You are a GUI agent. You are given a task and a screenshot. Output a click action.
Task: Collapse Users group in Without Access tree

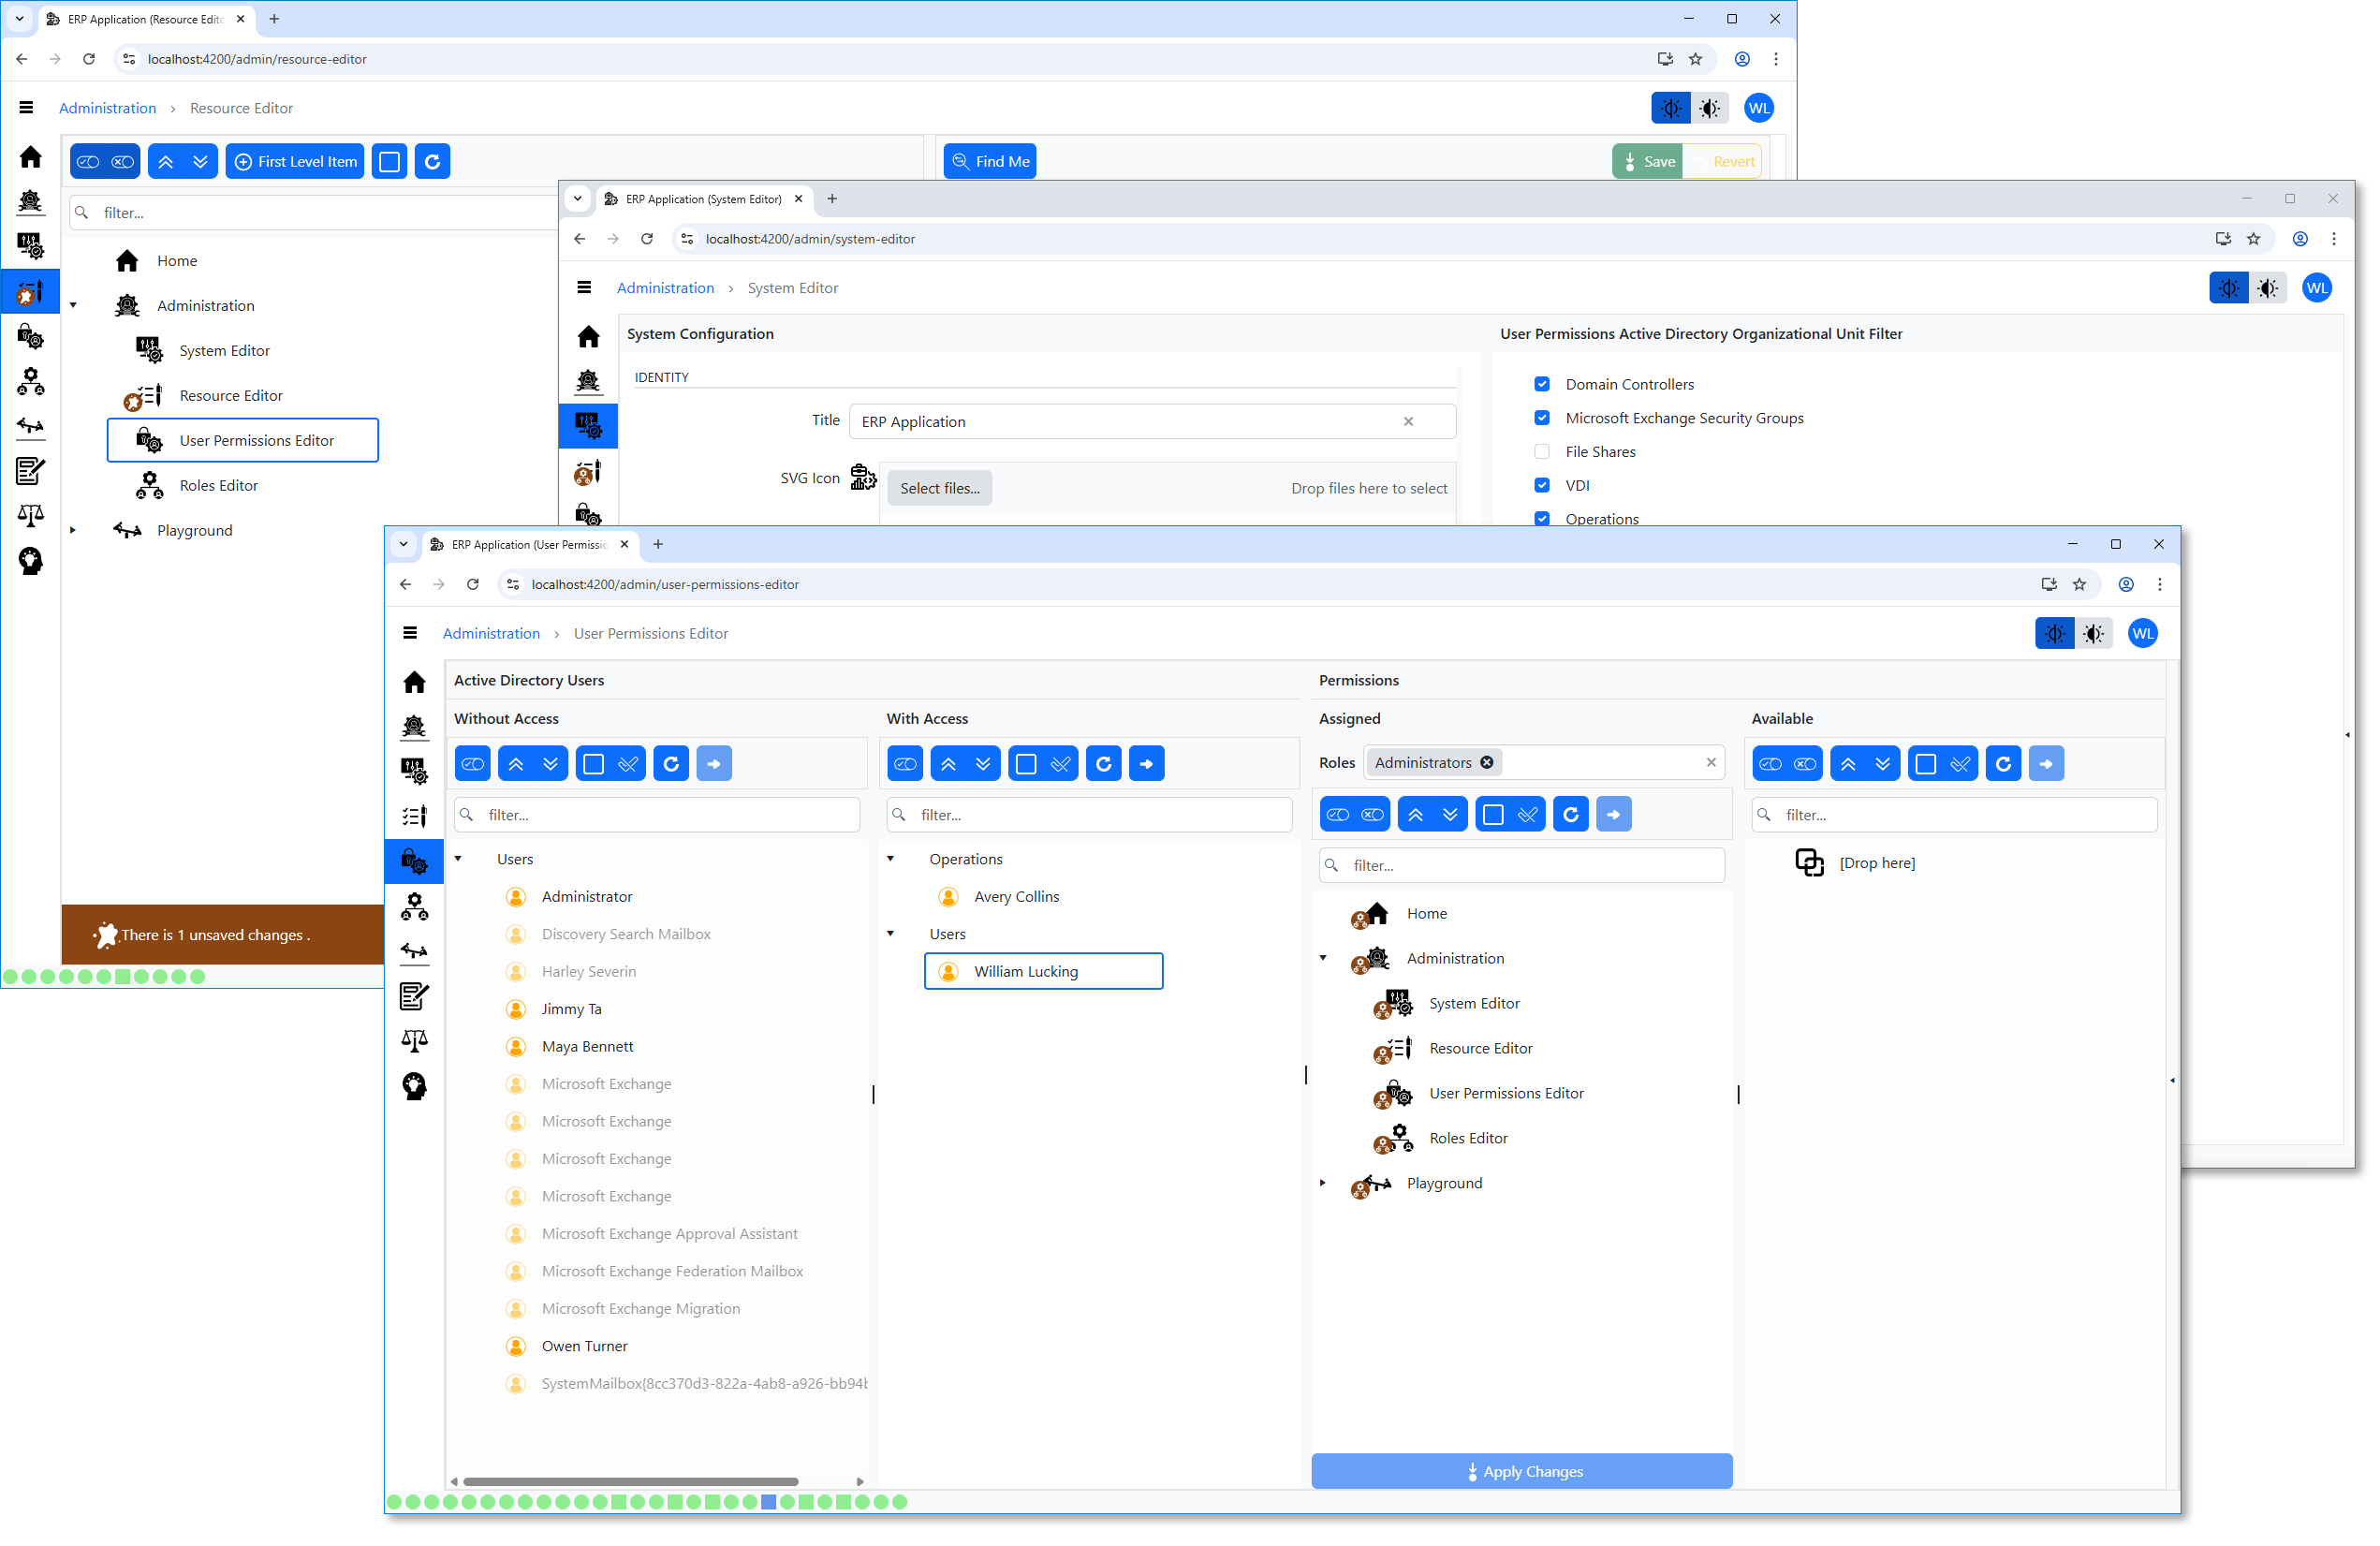458,859
